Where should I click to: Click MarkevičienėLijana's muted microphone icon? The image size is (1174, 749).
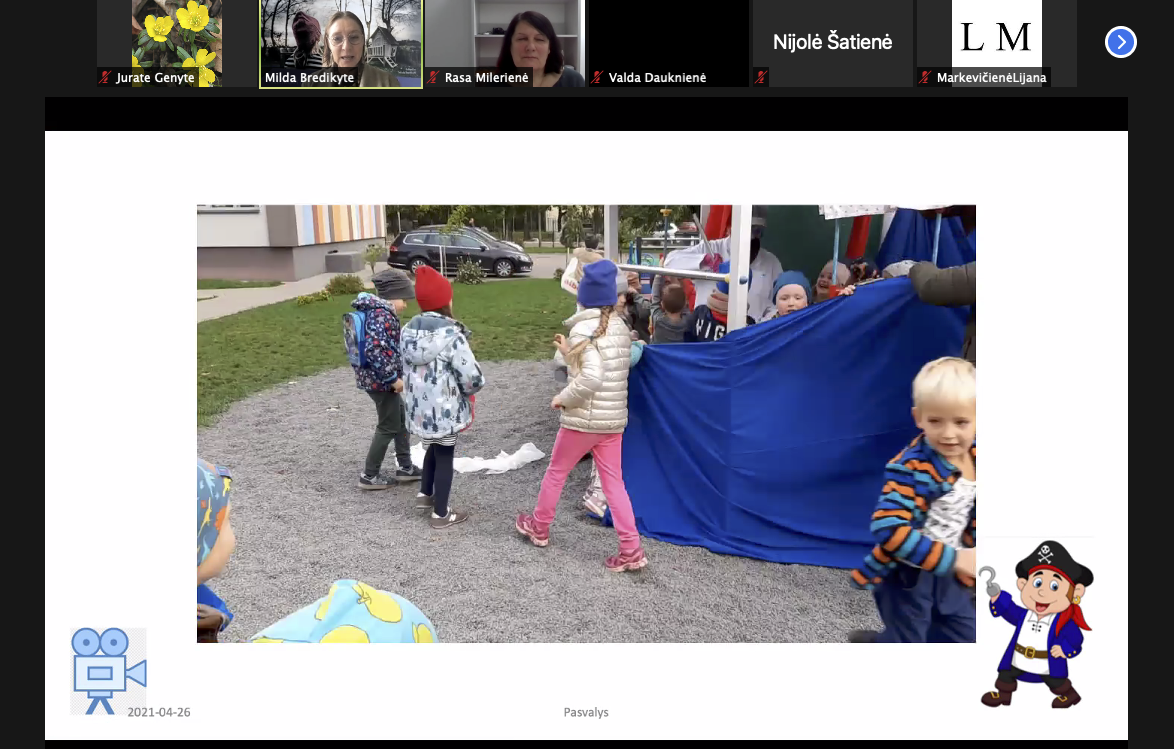pyautogui.click(x=925, y=77)
